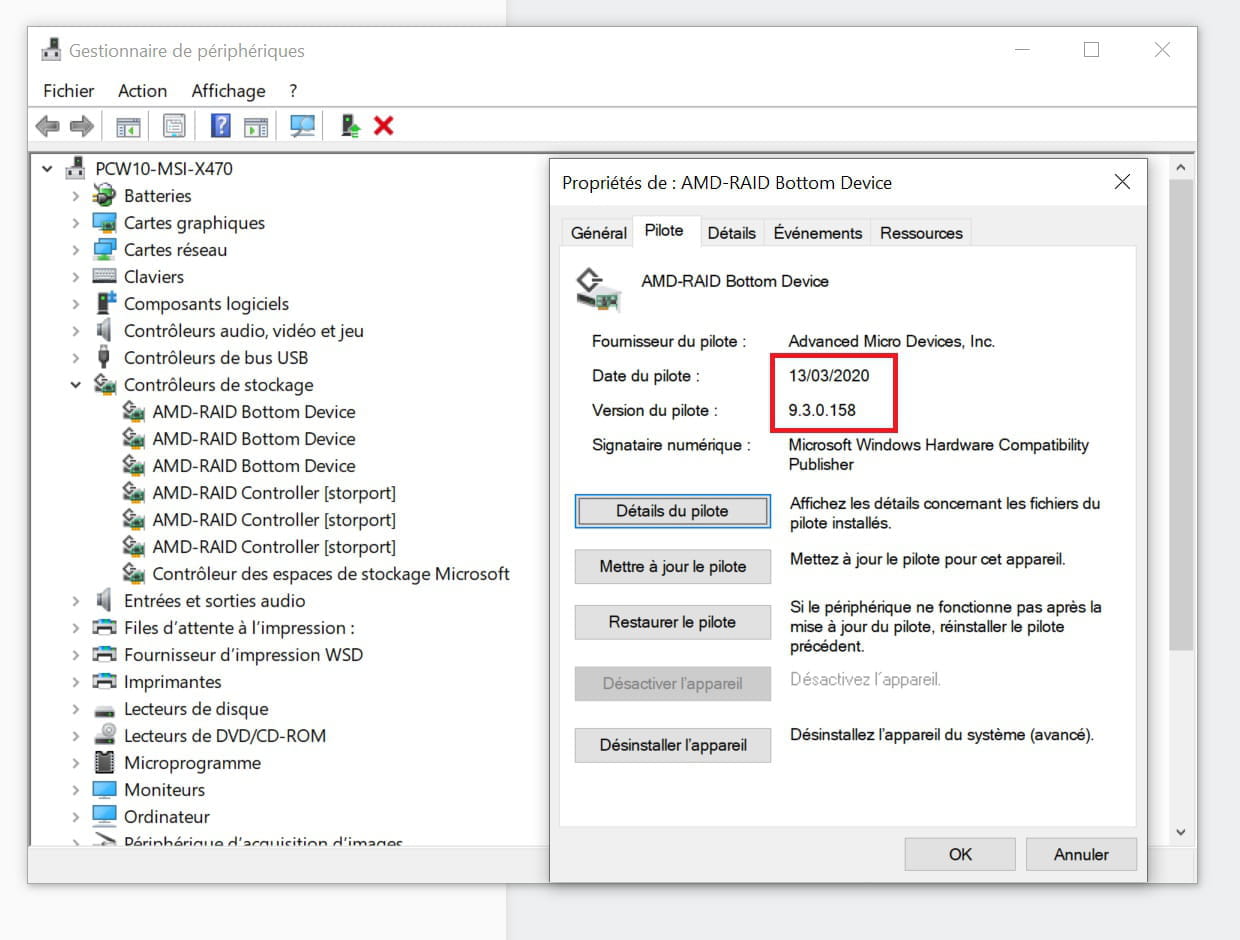Viewport: 1240px width, 940px height.
Task: Click the Annuler button
Action: 1081,854
